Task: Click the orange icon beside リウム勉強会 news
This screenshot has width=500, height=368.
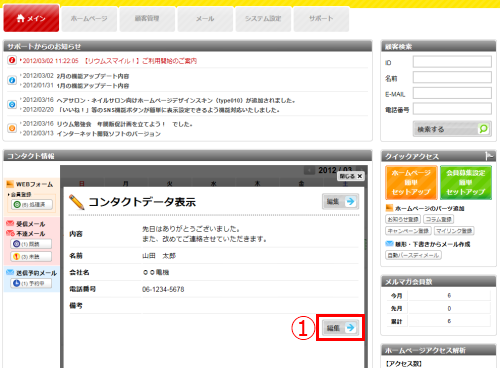Action: [12, 128]
